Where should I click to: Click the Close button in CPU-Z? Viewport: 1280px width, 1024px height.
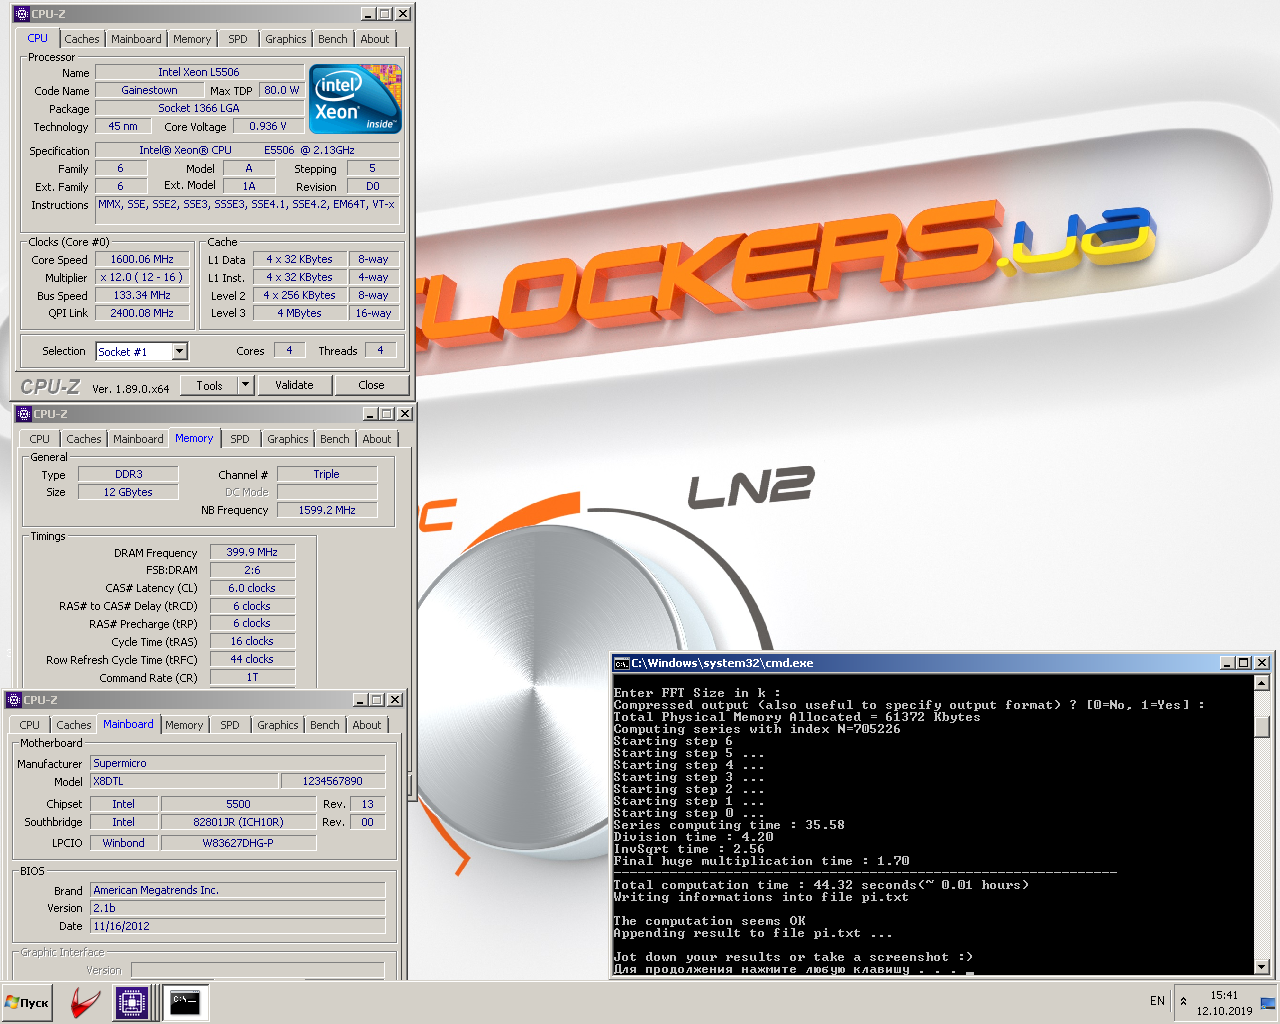[371, 385]
